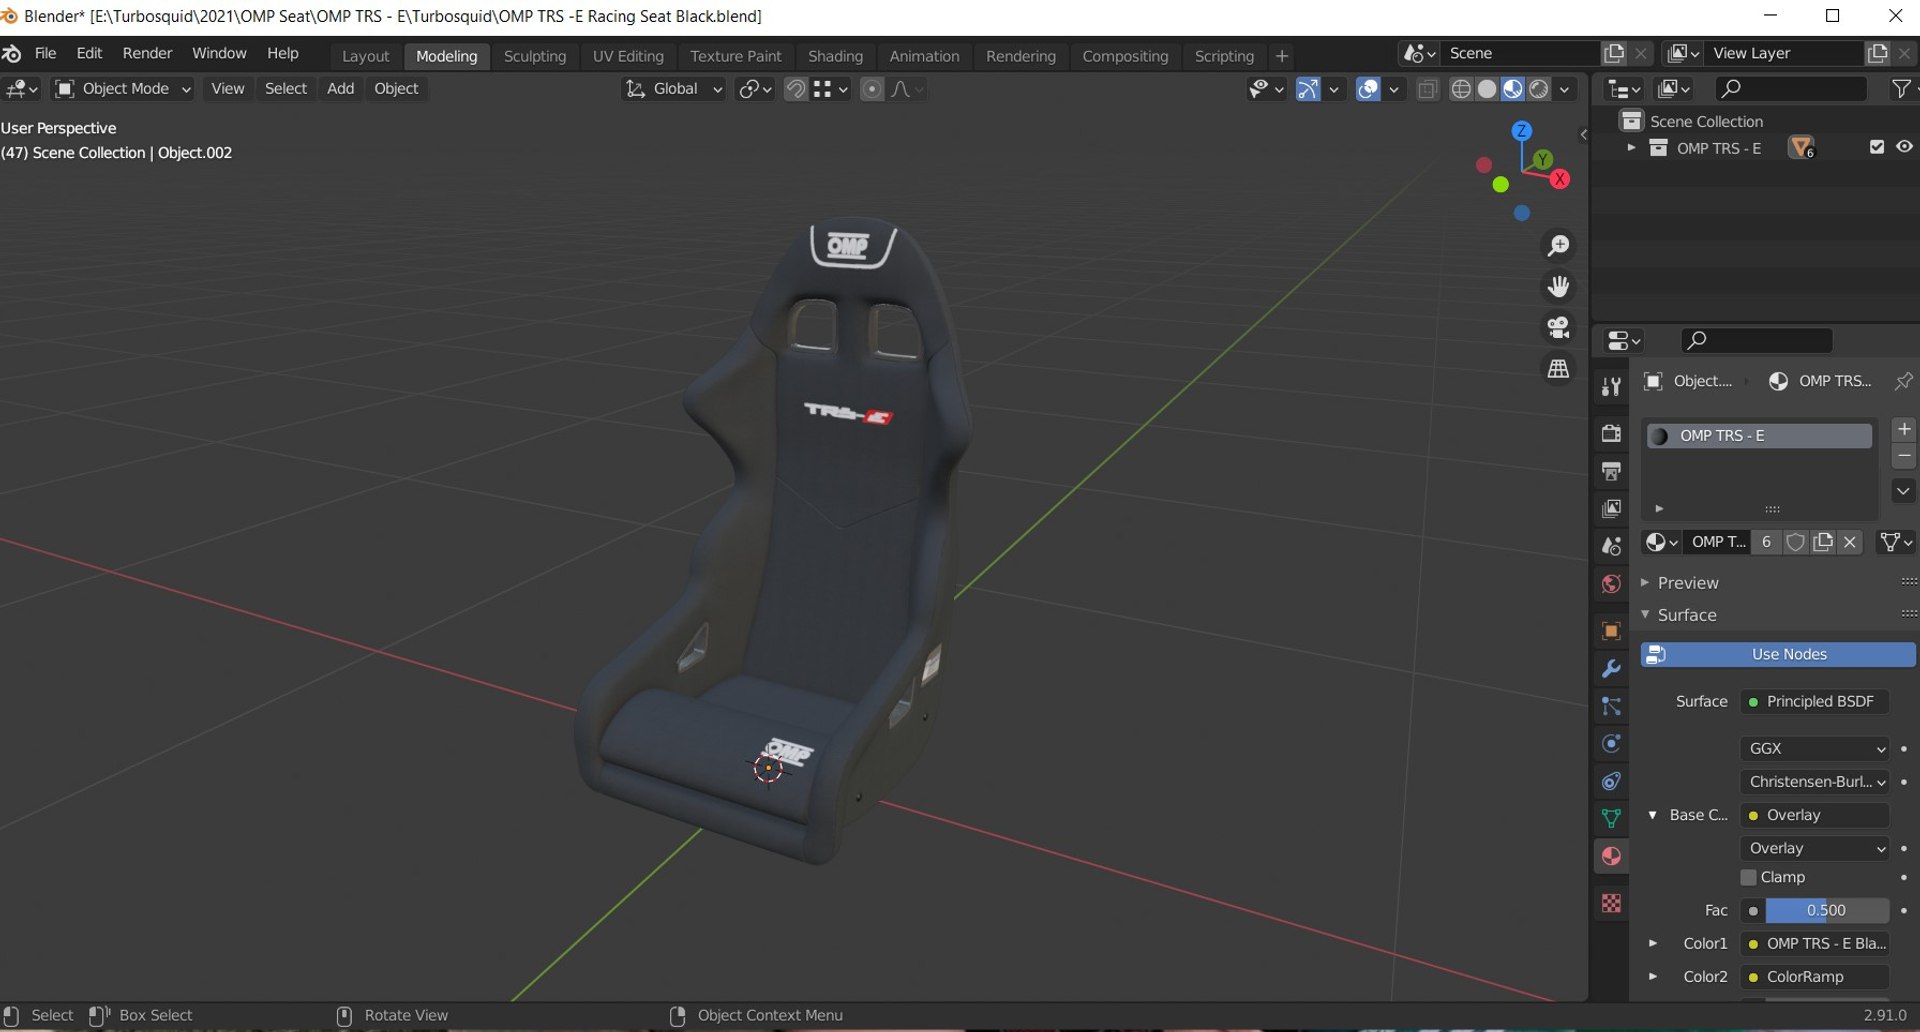
Task: Open the Object properties tab
Action: click(x=1611, y=631)
